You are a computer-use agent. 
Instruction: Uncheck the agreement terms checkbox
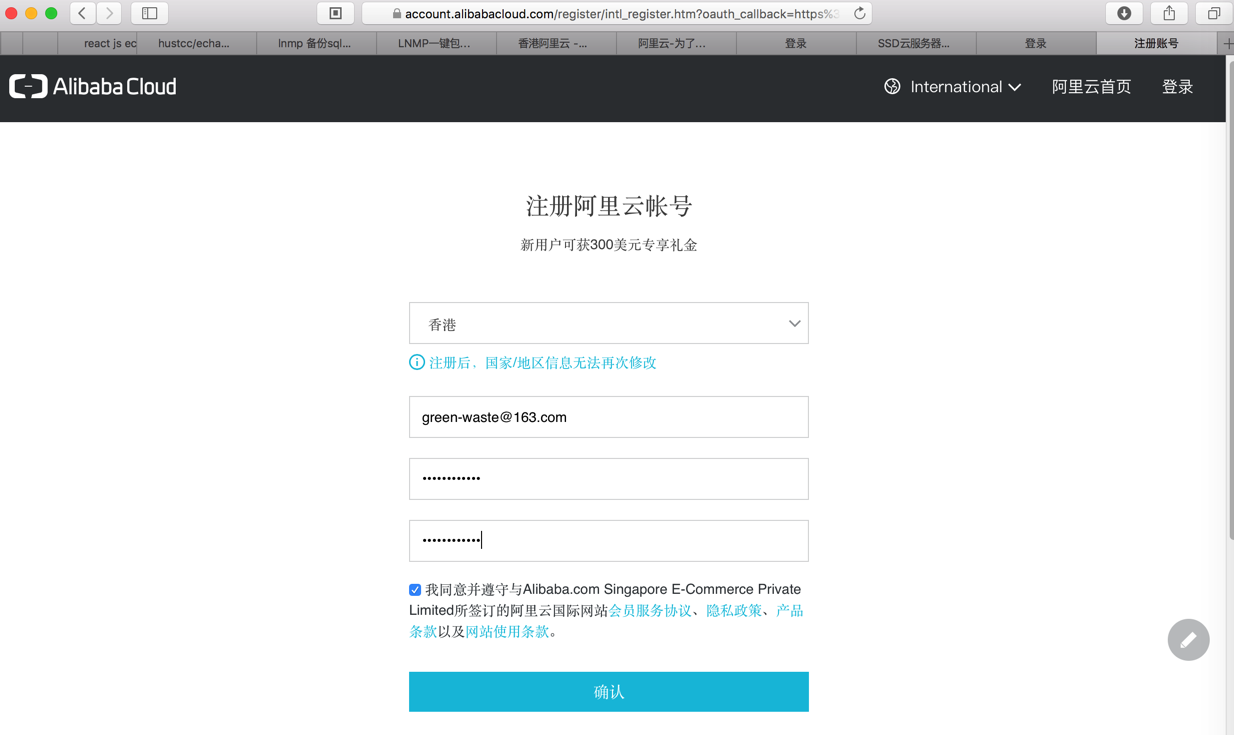[x=415, y=590]
